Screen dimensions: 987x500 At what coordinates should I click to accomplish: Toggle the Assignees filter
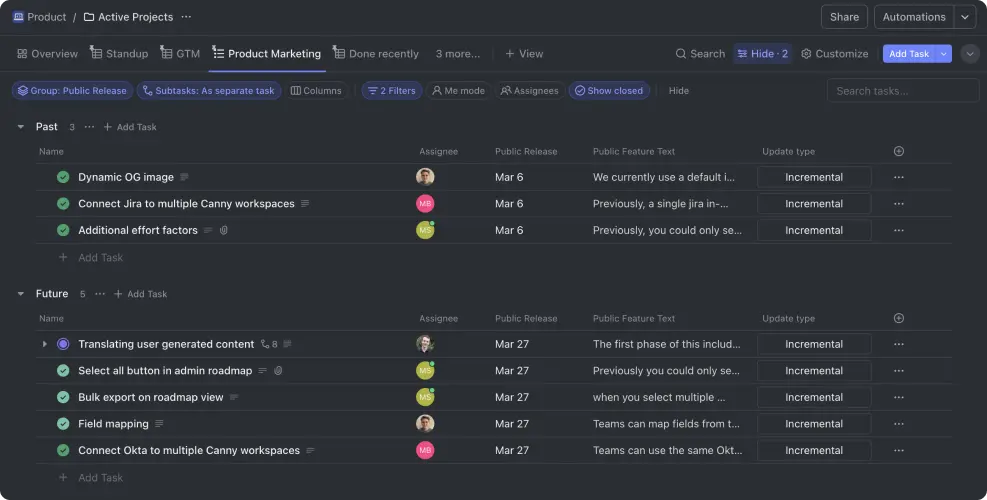point(529,91)
